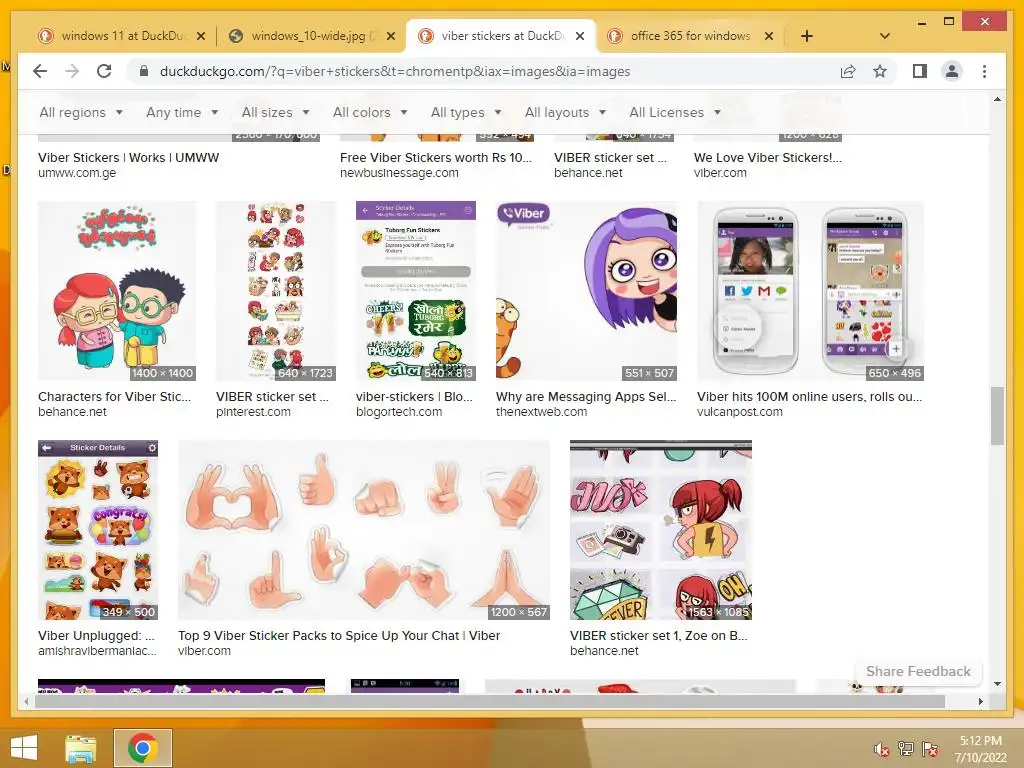Expand the All Licenses filter
Screen dimensions: 1024x768
[x=675, y=112]
